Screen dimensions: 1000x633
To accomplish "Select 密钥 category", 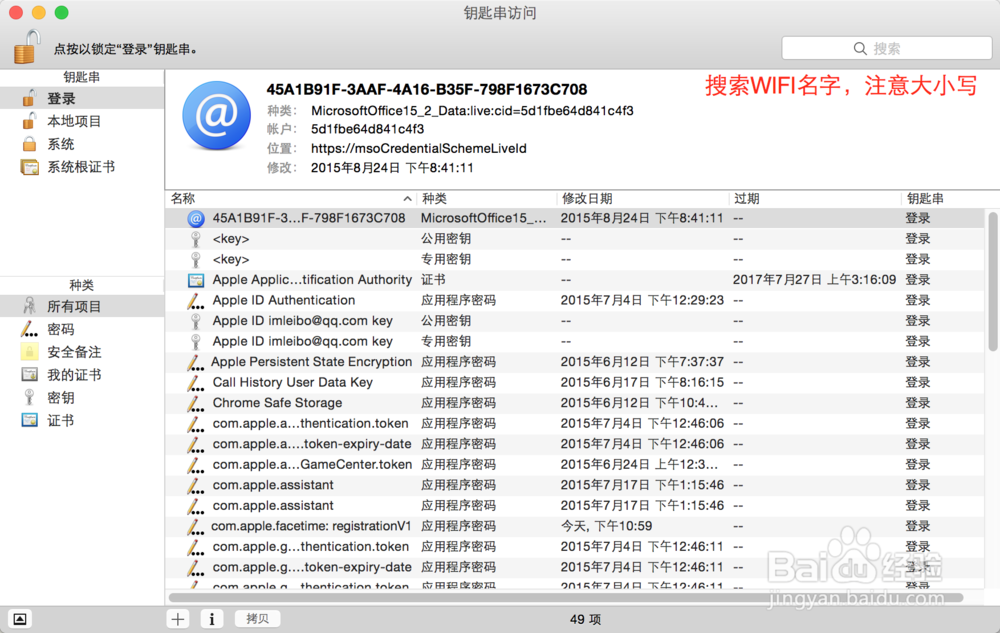I will pyautogui.click(x=82, y=398).
